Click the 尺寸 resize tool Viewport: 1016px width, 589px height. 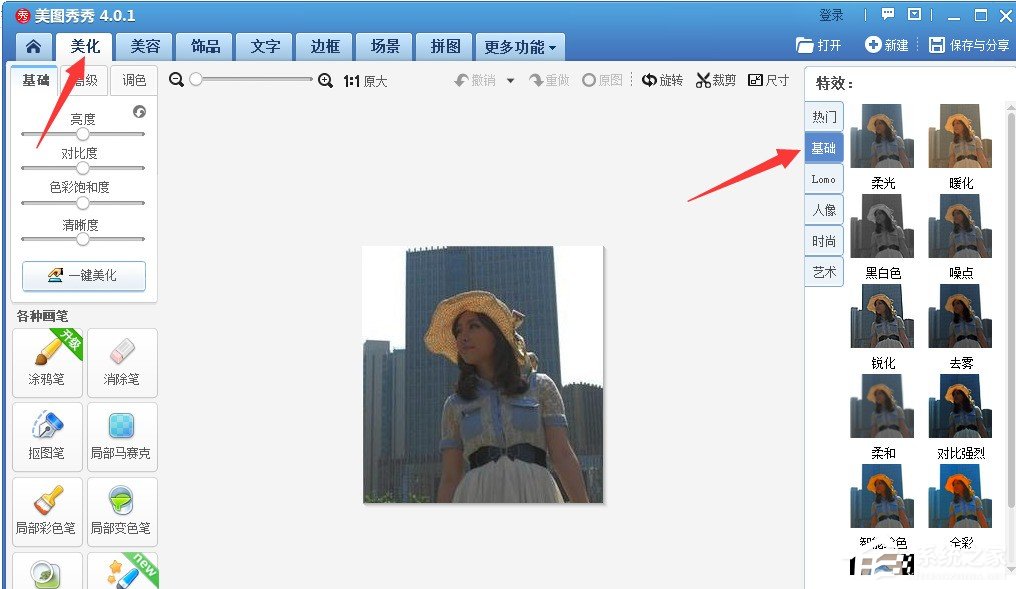pyautogui.click(x=768, y=80)
